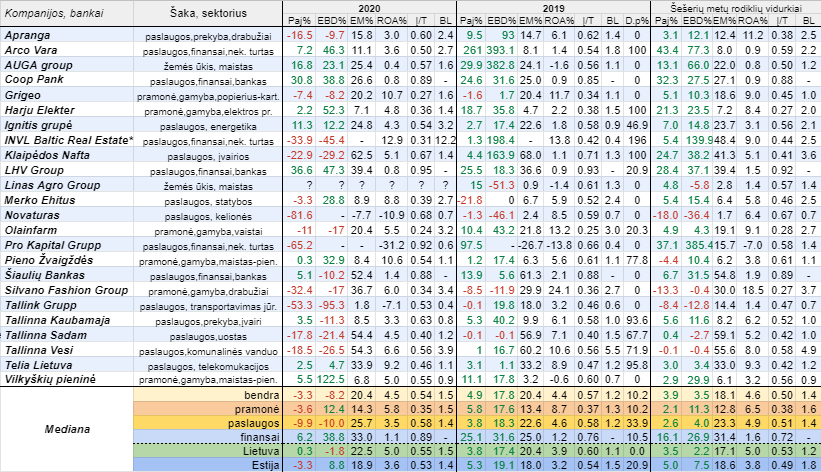821x472 pixels.
Task: Click Apranga 2020 Paj% value -16.5
Action: click(x=300, y=36)
